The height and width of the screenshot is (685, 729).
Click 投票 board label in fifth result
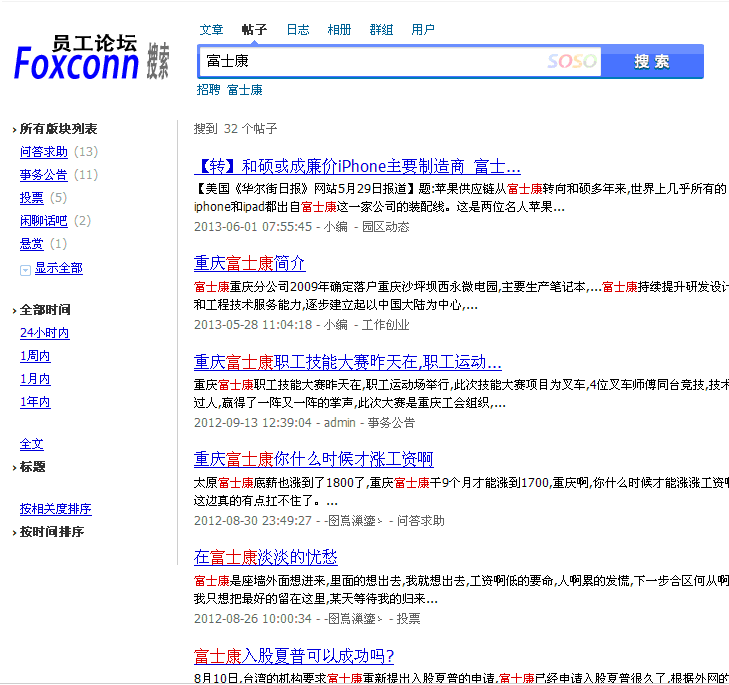(x=408, y=618)
